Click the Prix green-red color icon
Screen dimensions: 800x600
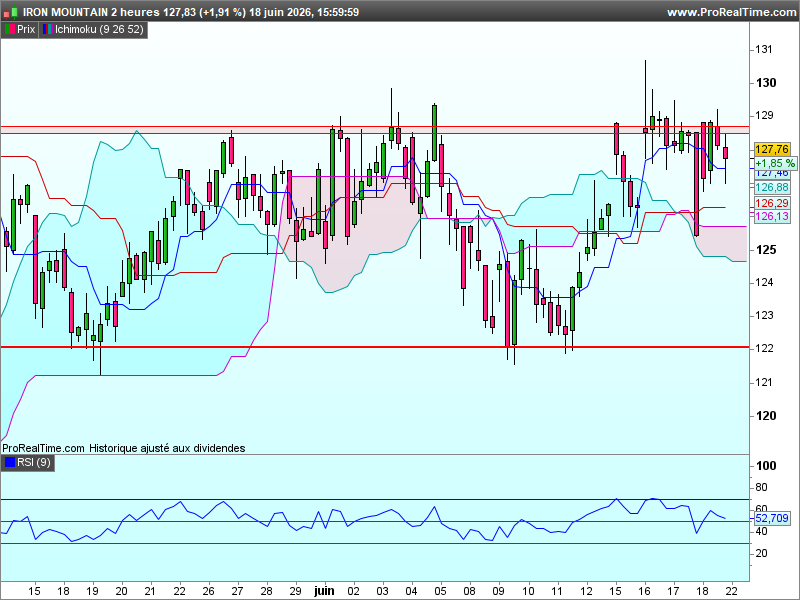10,30
